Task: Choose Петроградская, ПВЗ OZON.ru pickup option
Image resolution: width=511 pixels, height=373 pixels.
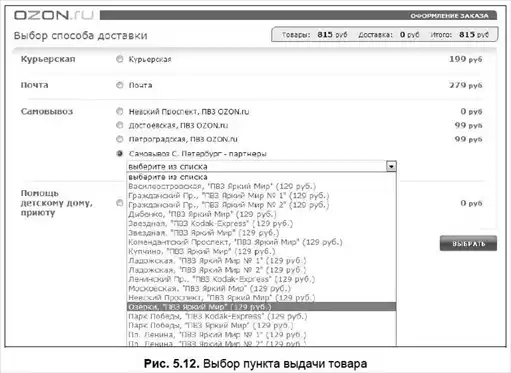Action: tap(119, 139)
